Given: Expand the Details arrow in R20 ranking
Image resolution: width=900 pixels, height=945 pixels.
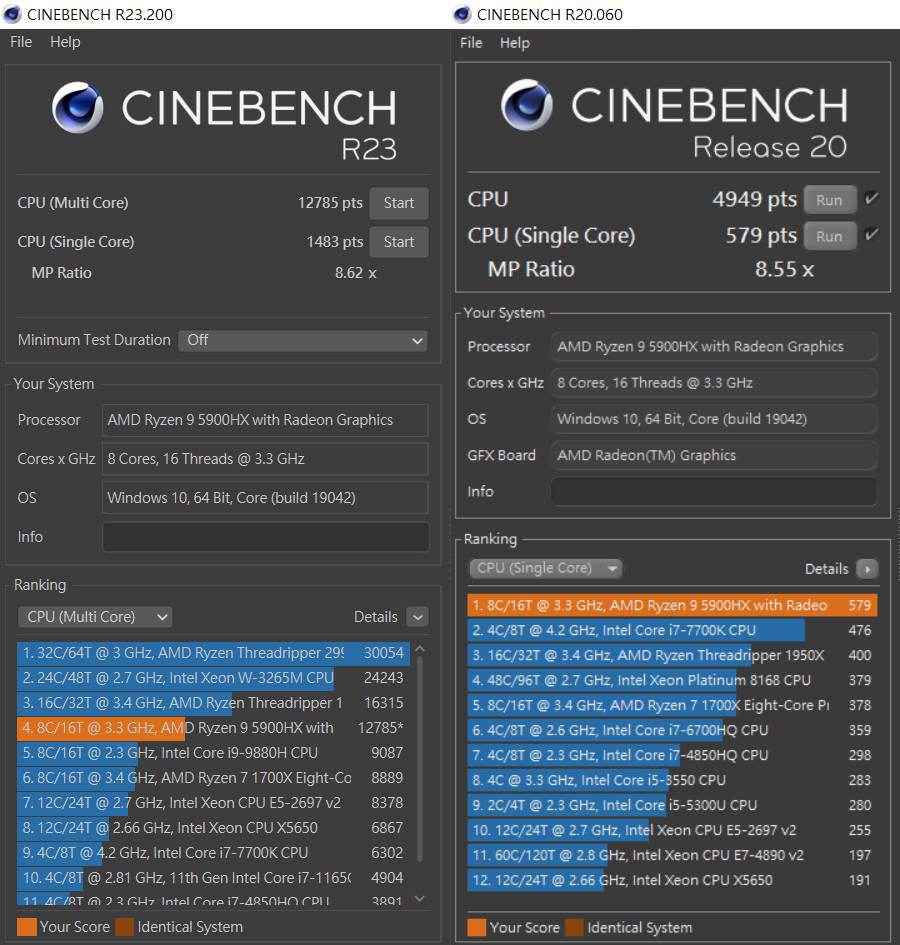Looking at the screenshot, I should [x=867, y=568].
